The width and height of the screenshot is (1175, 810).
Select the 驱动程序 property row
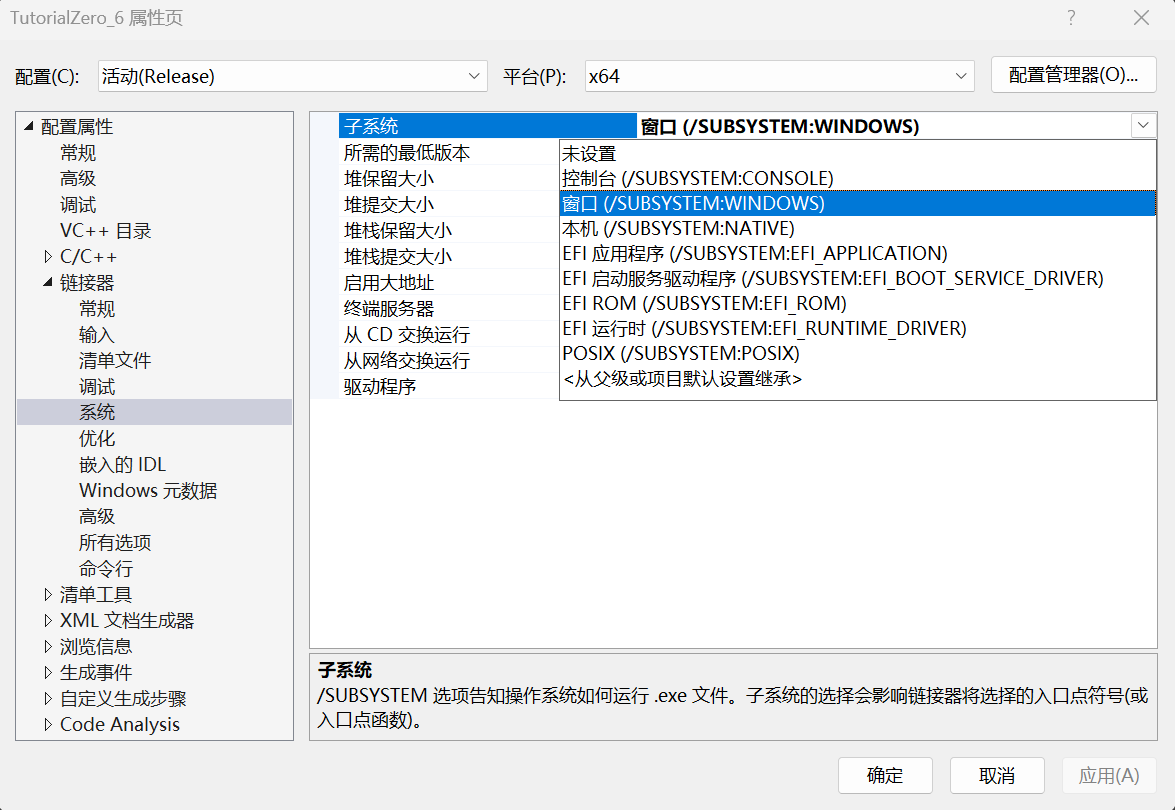[x=450, y=387]
